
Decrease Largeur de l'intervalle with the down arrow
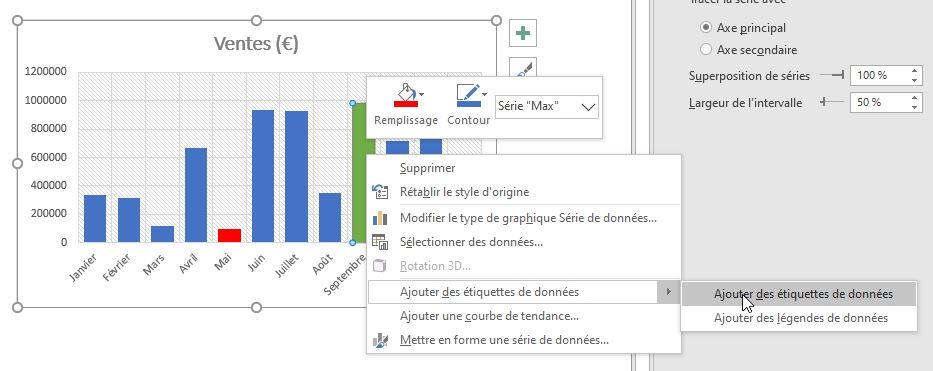click(x=915, y=107)
